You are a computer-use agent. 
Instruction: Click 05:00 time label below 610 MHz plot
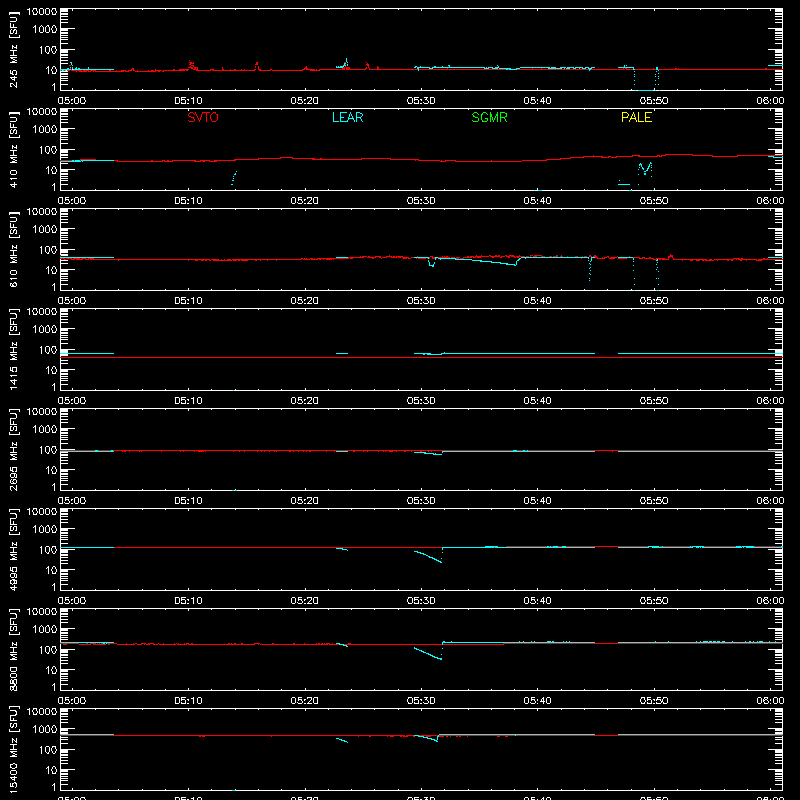72,301
